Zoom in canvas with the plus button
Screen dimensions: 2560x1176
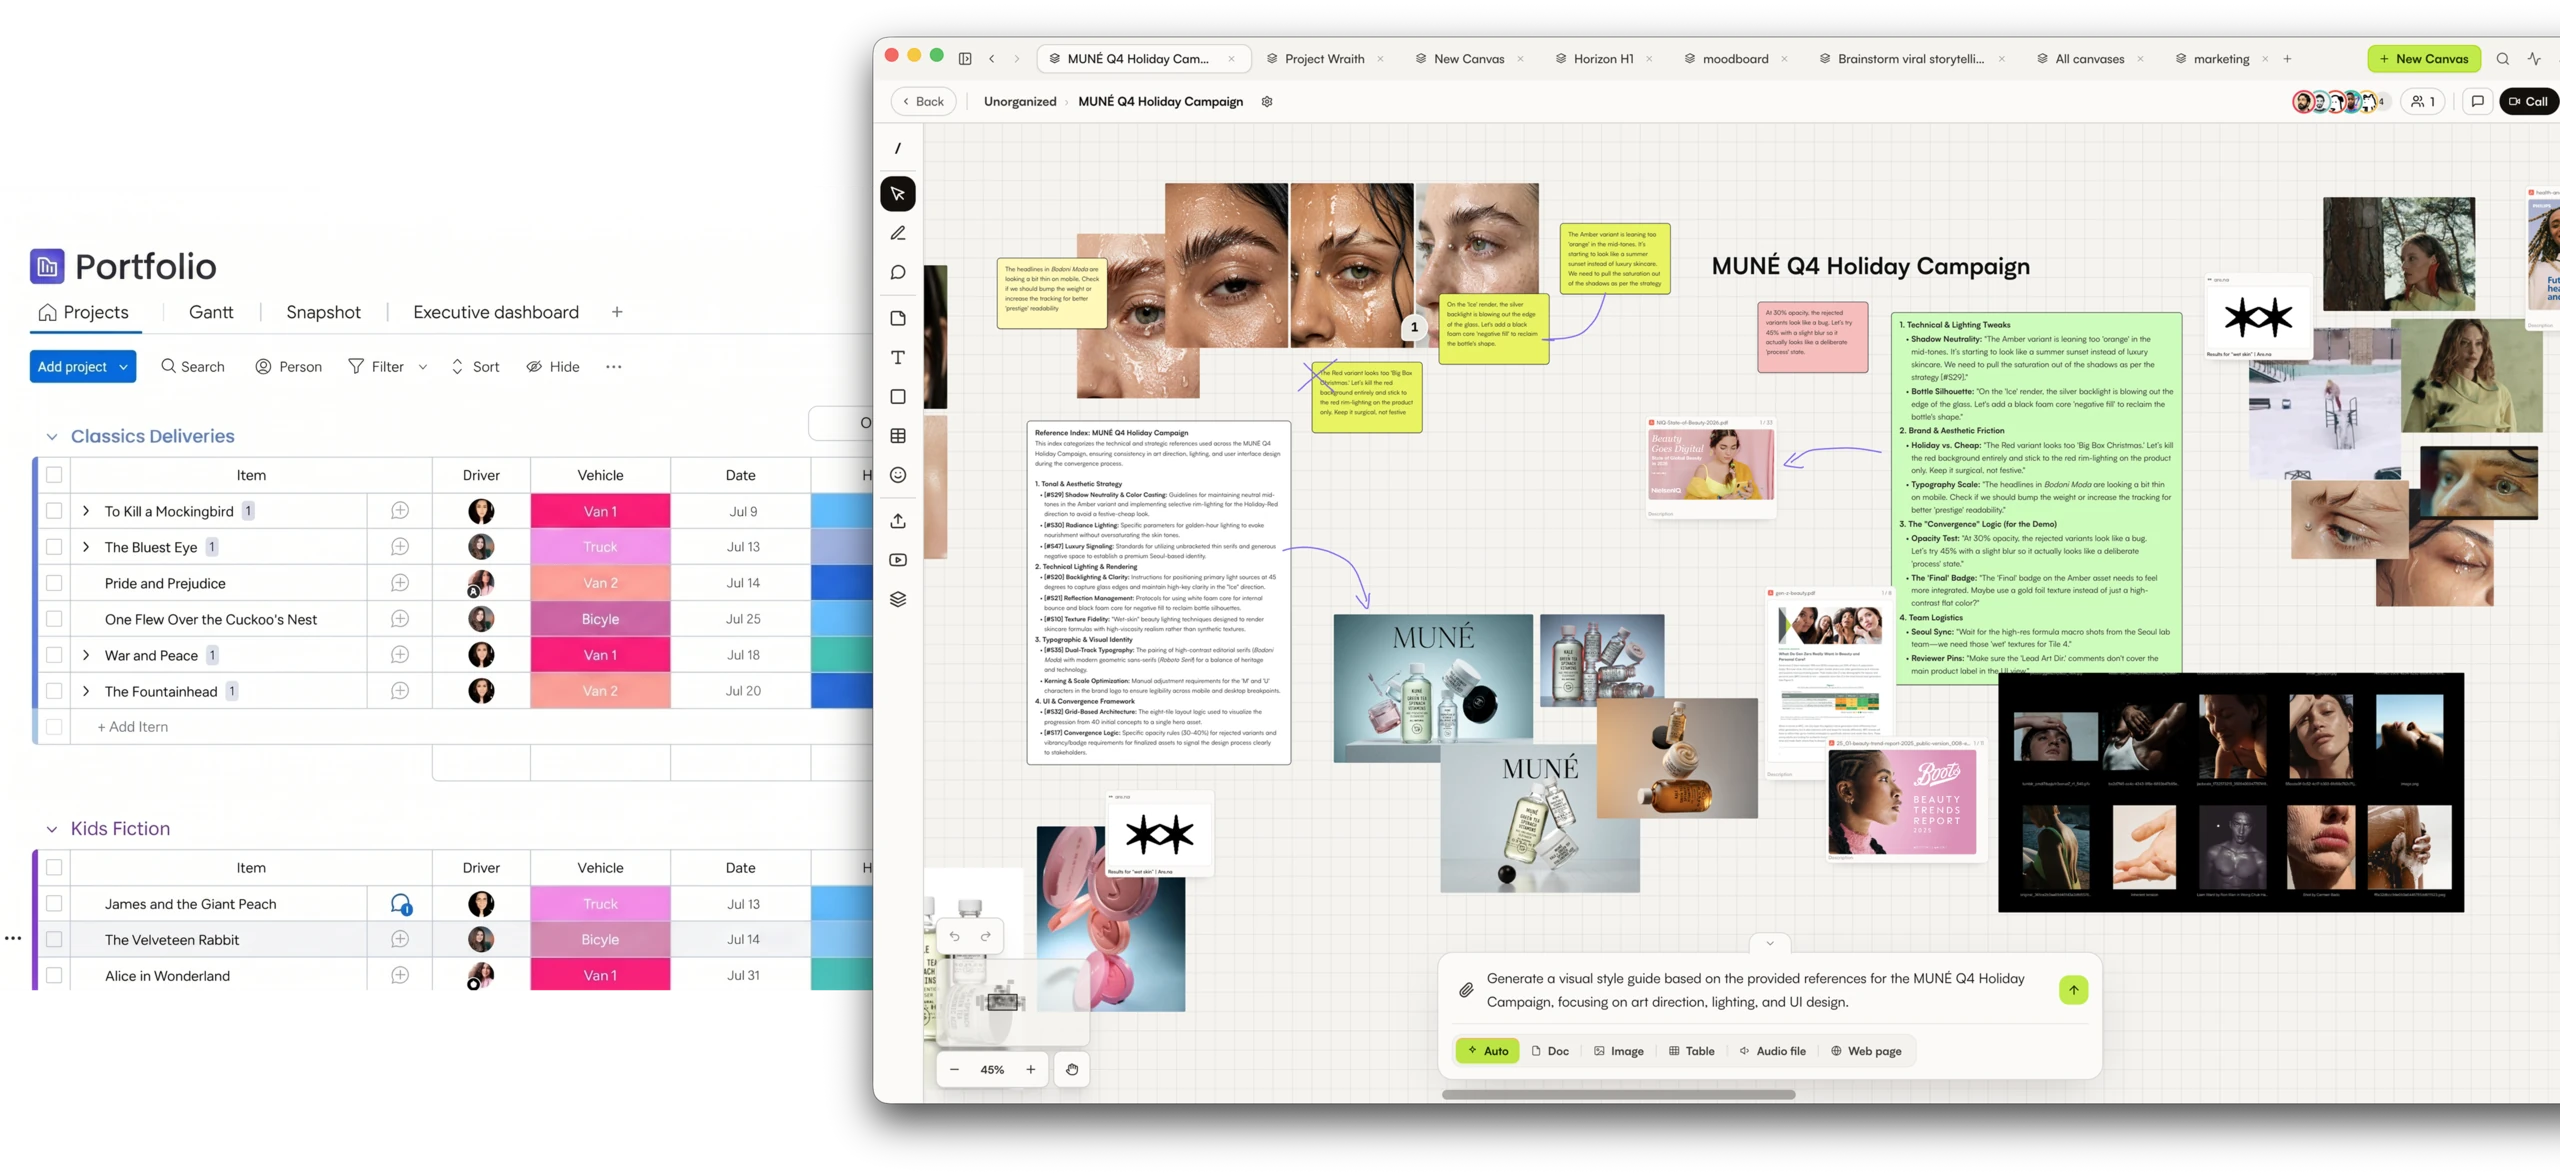point(1030,1069)
